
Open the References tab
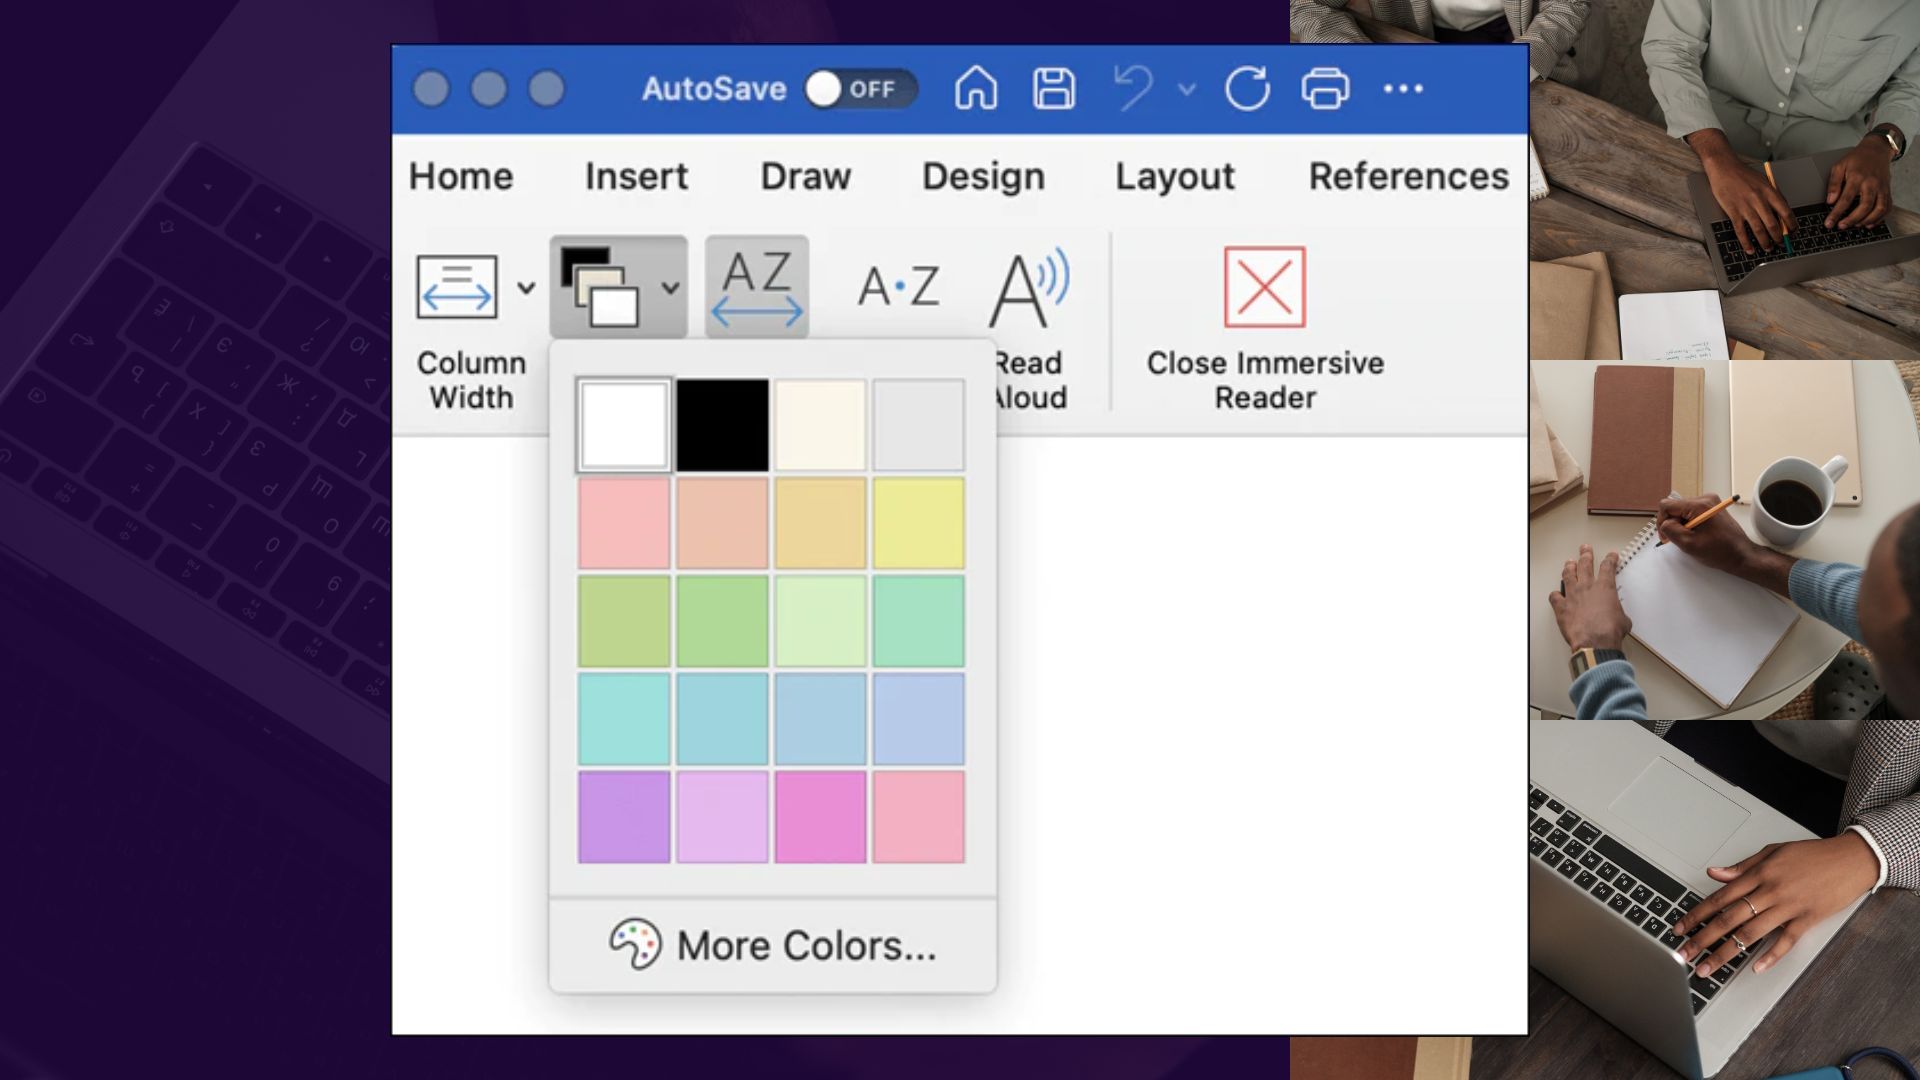1408,176
